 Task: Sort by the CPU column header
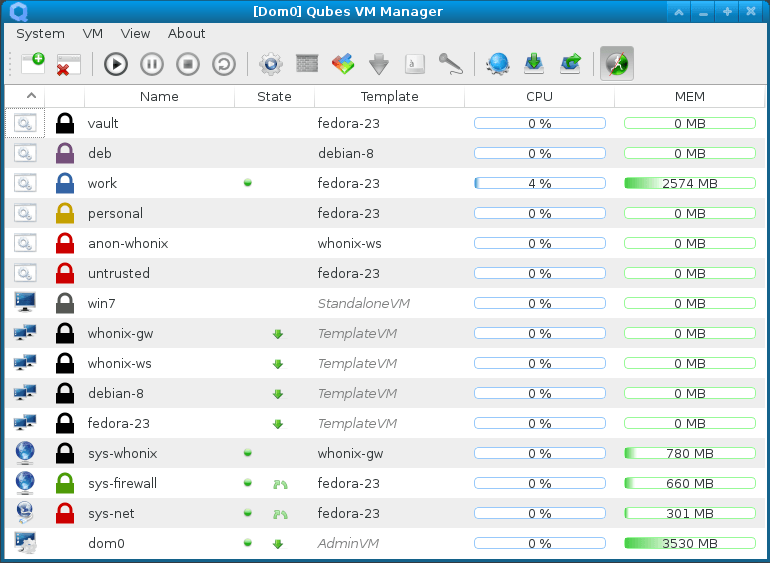(539, 96)
